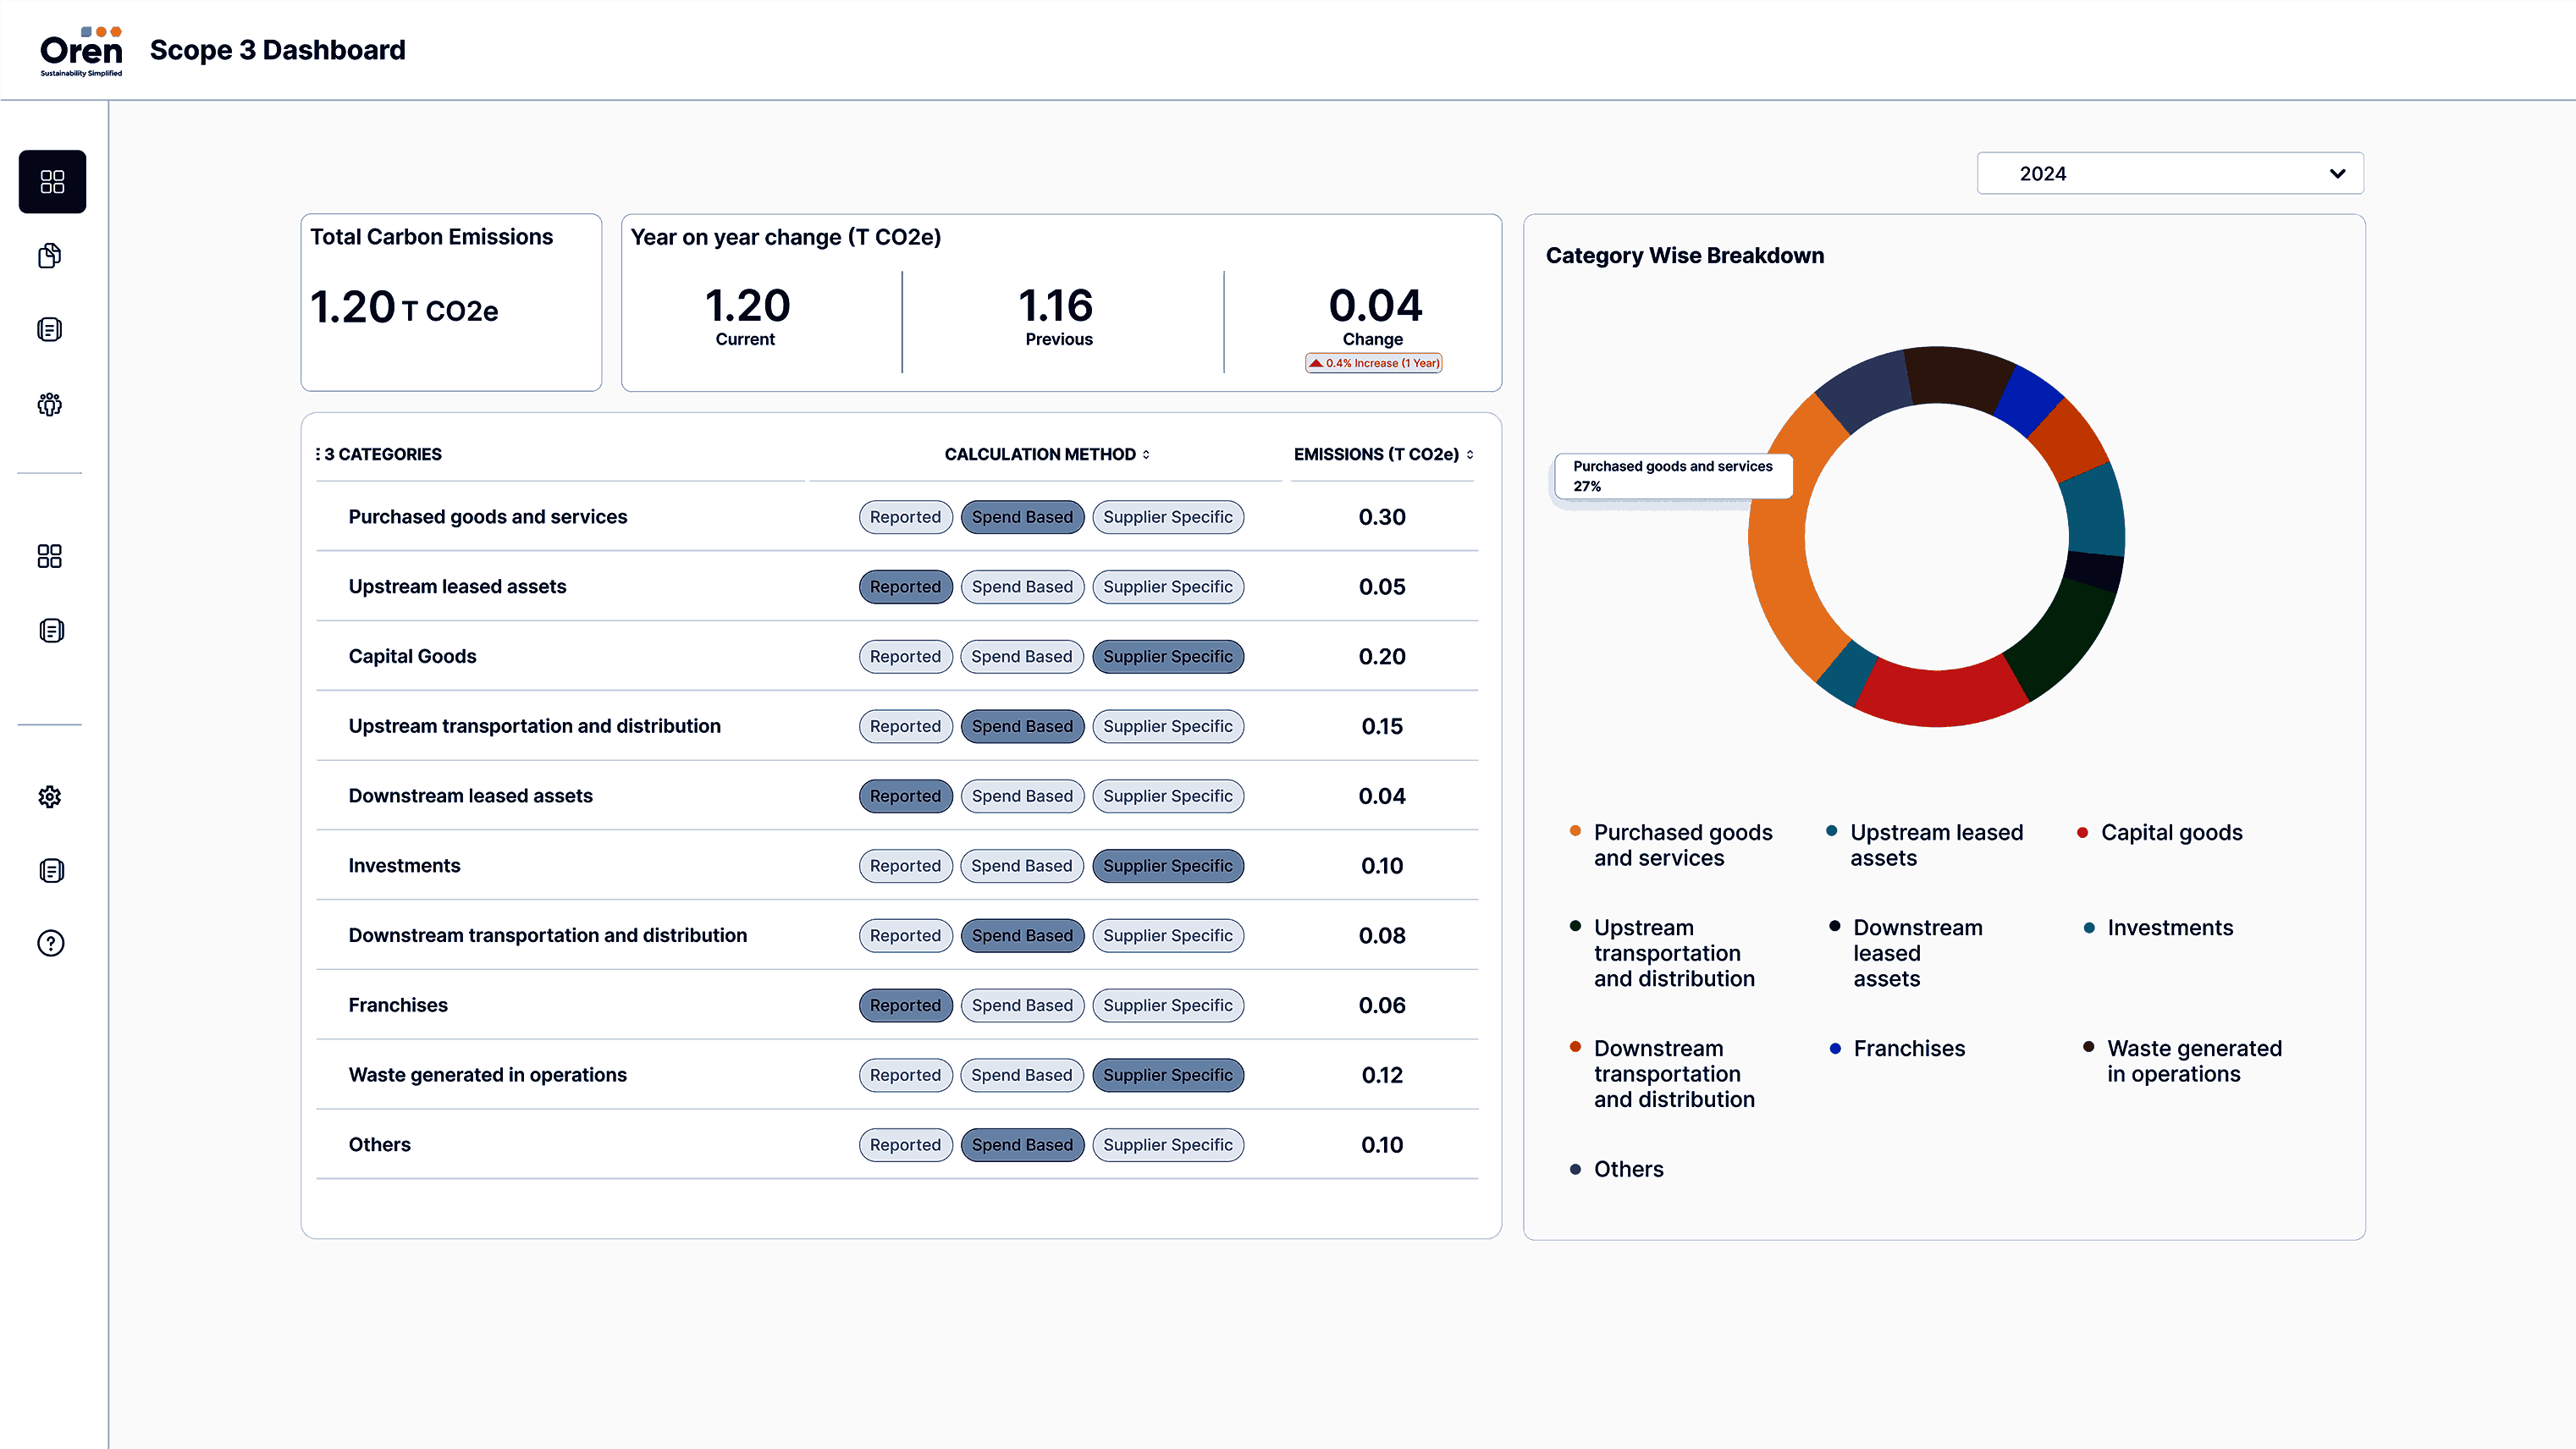Click the second grid icon in sidebar
Screen dimensions: 2576x1449
click(x=50, y=556)
